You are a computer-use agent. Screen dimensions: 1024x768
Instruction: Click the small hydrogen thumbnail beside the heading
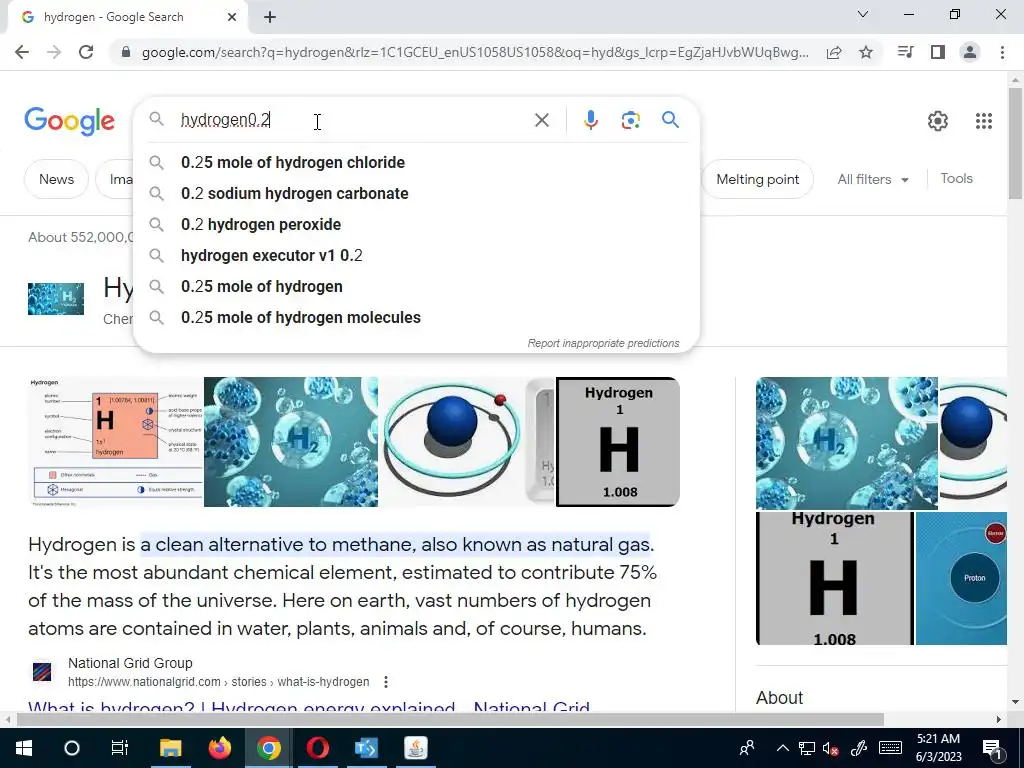point(56,298)
